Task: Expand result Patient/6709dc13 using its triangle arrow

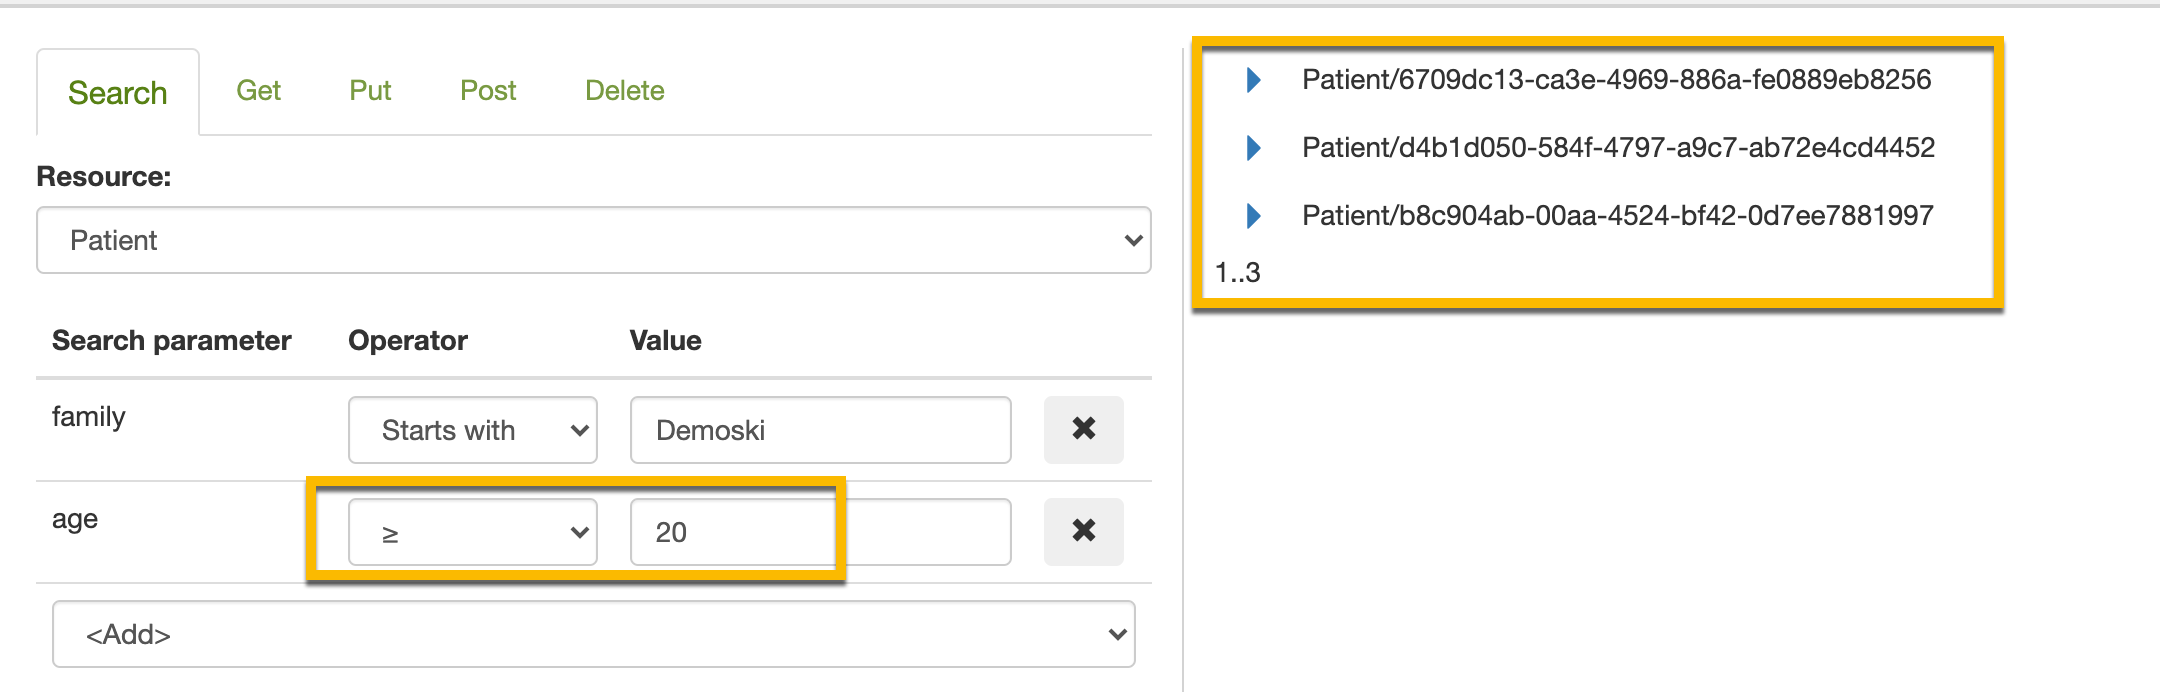Action: point(1253,80)
